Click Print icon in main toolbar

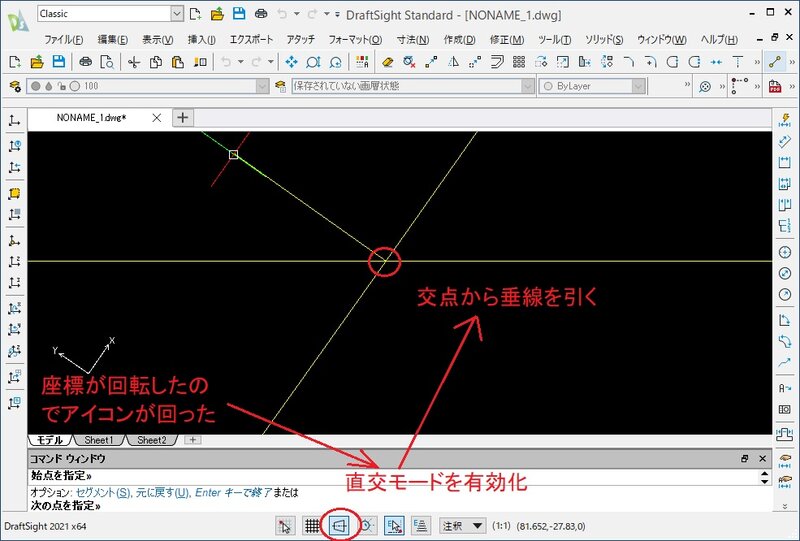[85, 62]
